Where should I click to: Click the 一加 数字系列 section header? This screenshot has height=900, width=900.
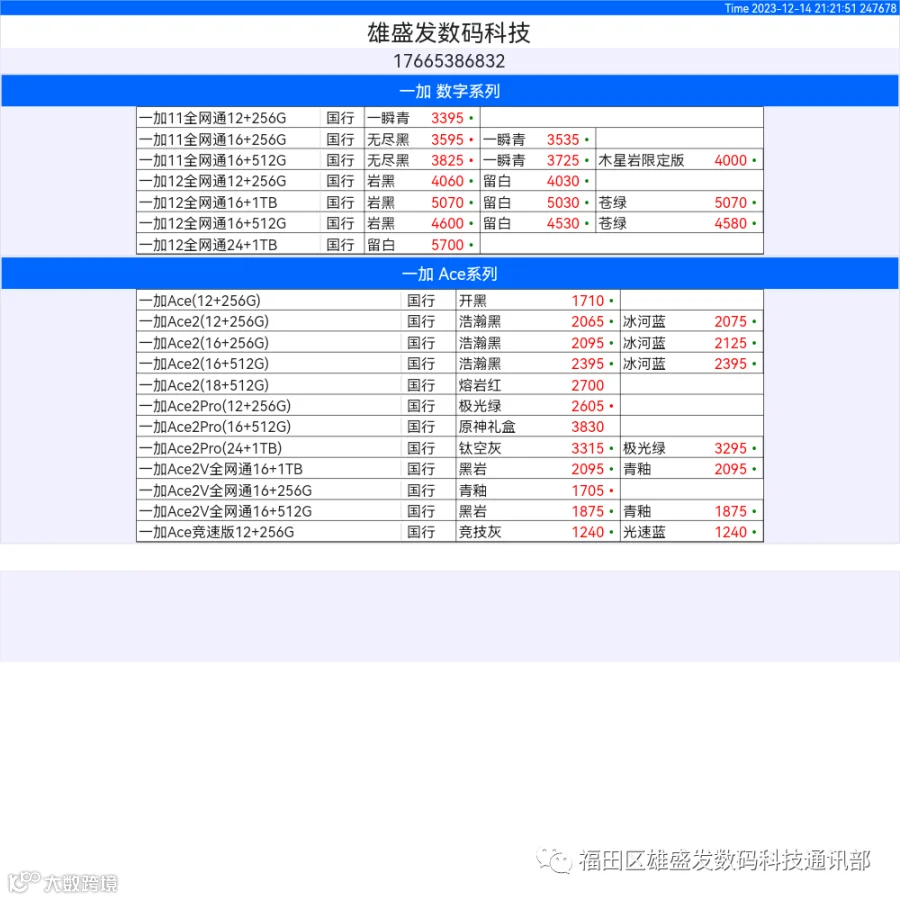[x=449, y=91]
